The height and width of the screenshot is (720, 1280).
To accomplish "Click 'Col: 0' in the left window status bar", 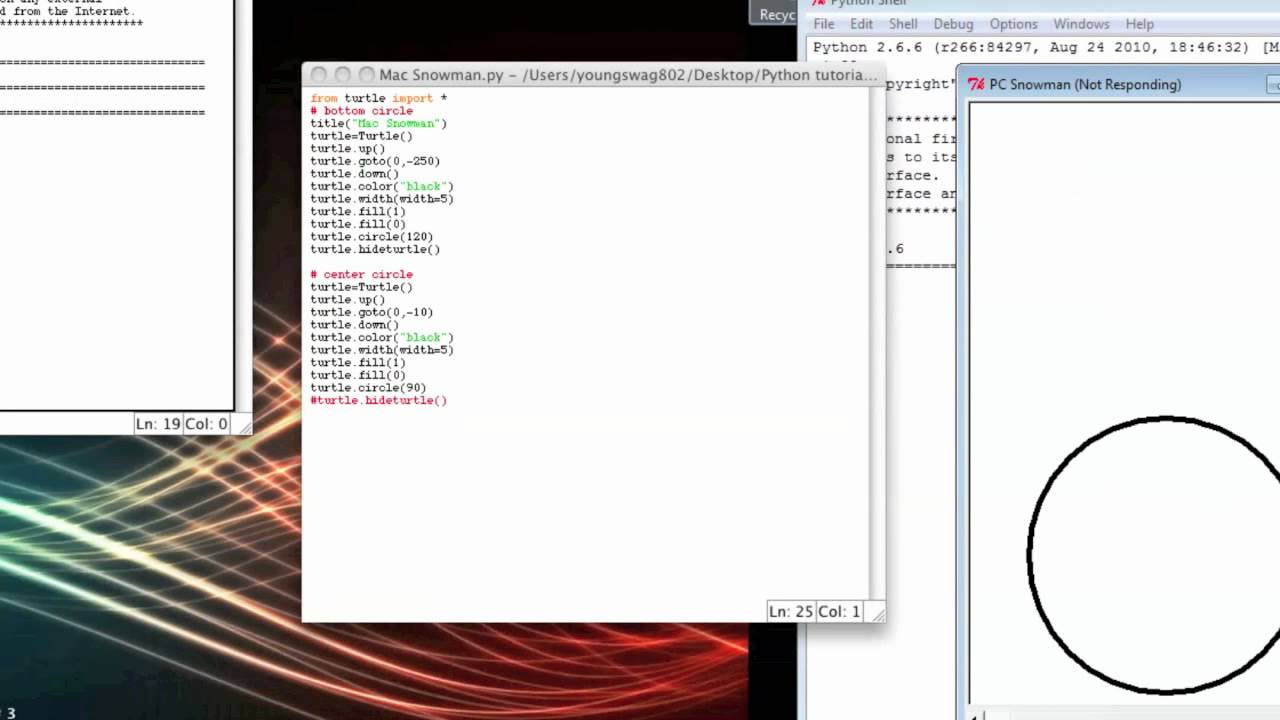I will (207, 424).
